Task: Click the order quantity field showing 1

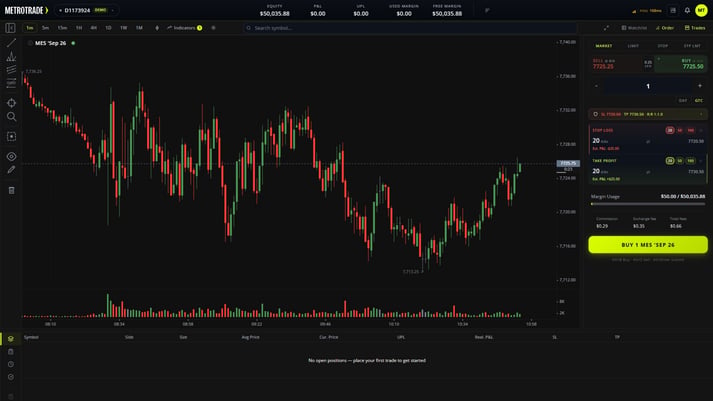Action: point(648,86)
